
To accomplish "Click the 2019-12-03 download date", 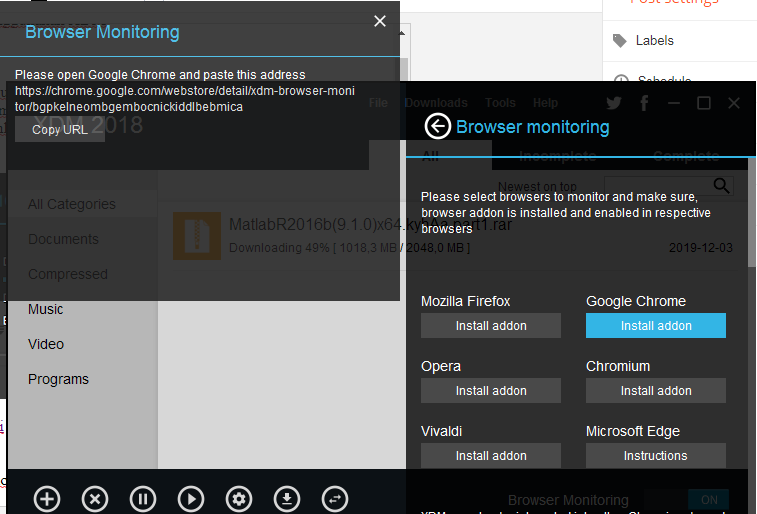I will [x=701, y=248].
